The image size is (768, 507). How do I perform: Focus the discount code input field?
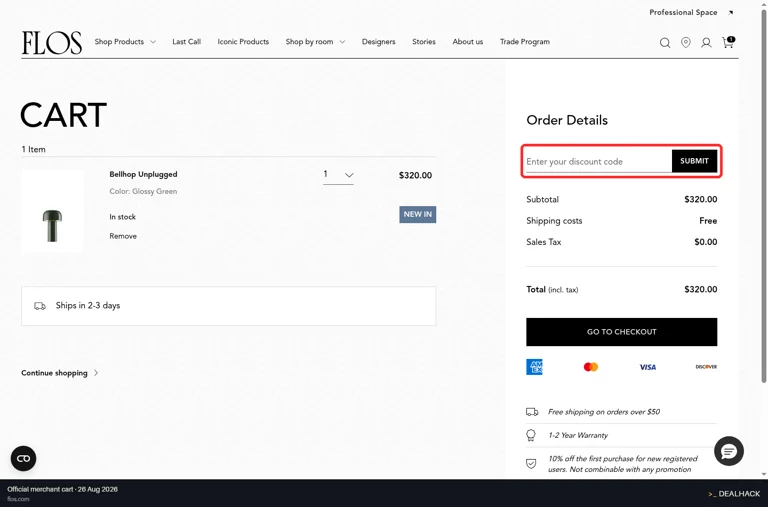pos(599,162)
